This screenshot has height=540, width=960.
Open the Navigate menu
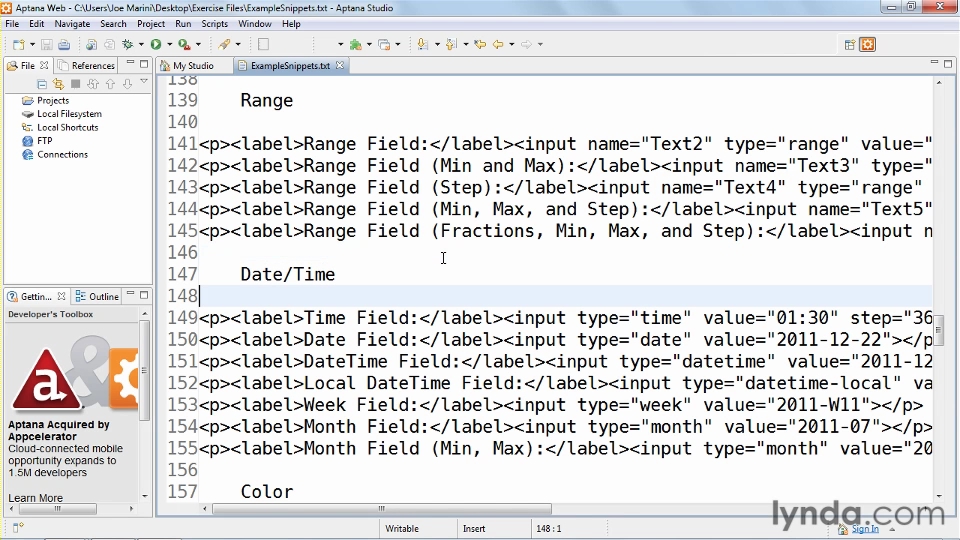(x=72, y=24)
